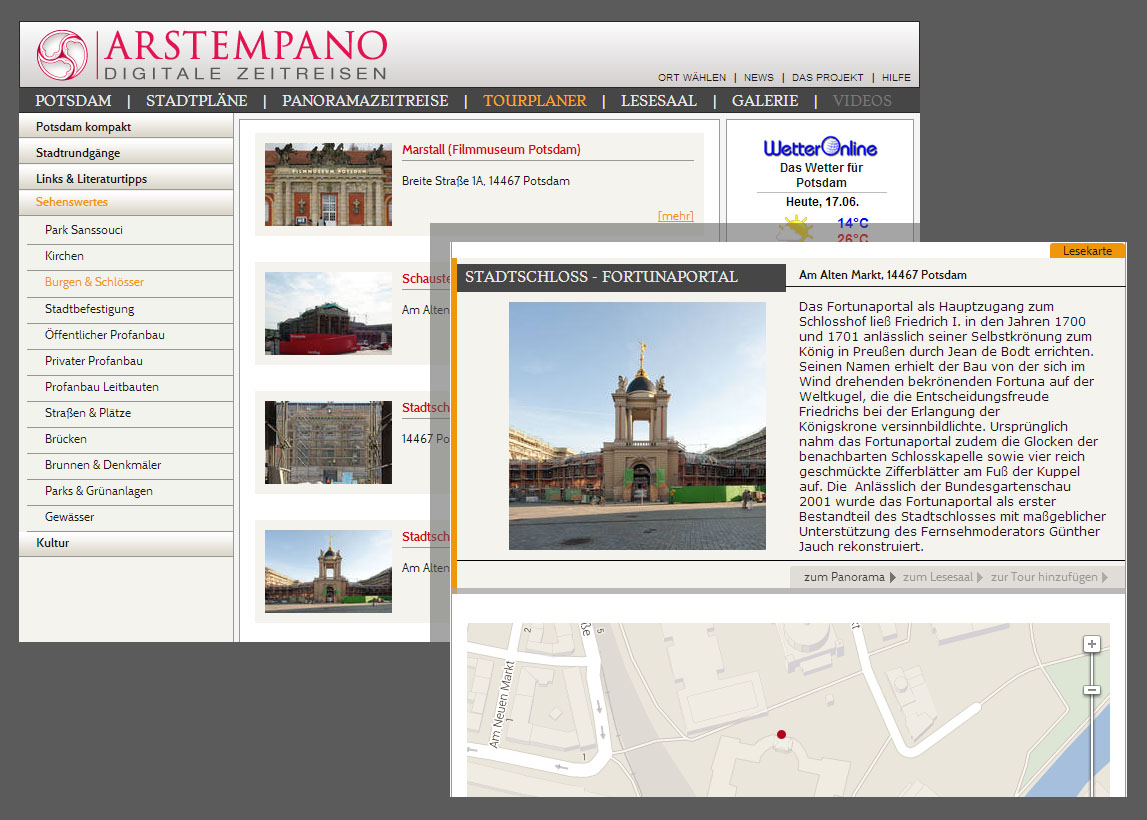Click zur Tour hinzufügen link
1147x820 pixels.
pyautogui.click(x=1044, y=577)
